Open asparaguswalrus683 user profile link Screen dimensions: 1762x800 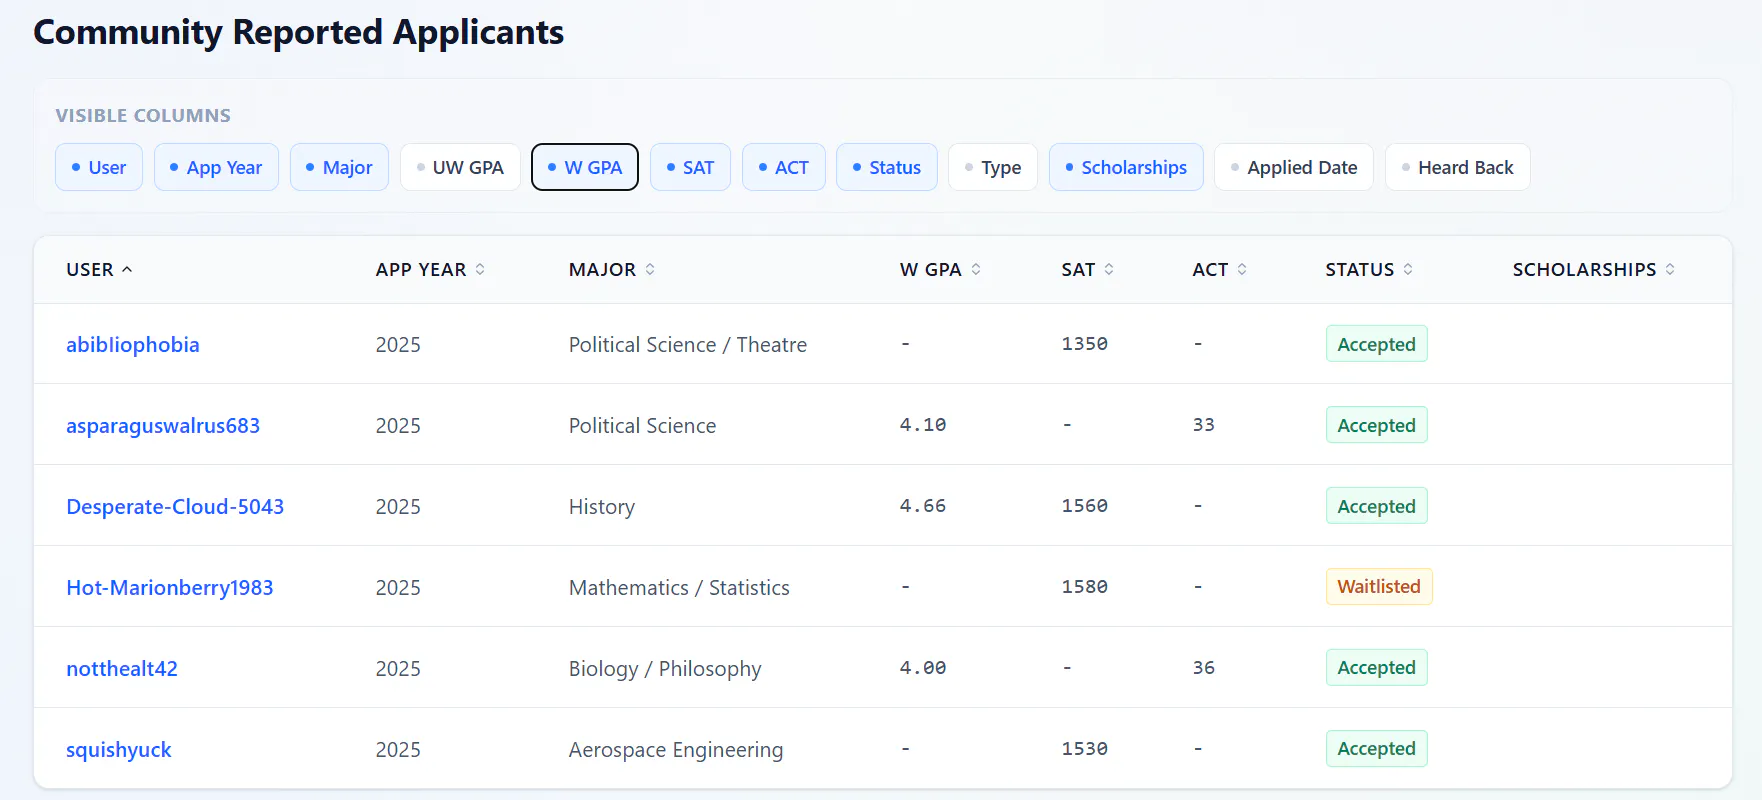pos(163,426)
